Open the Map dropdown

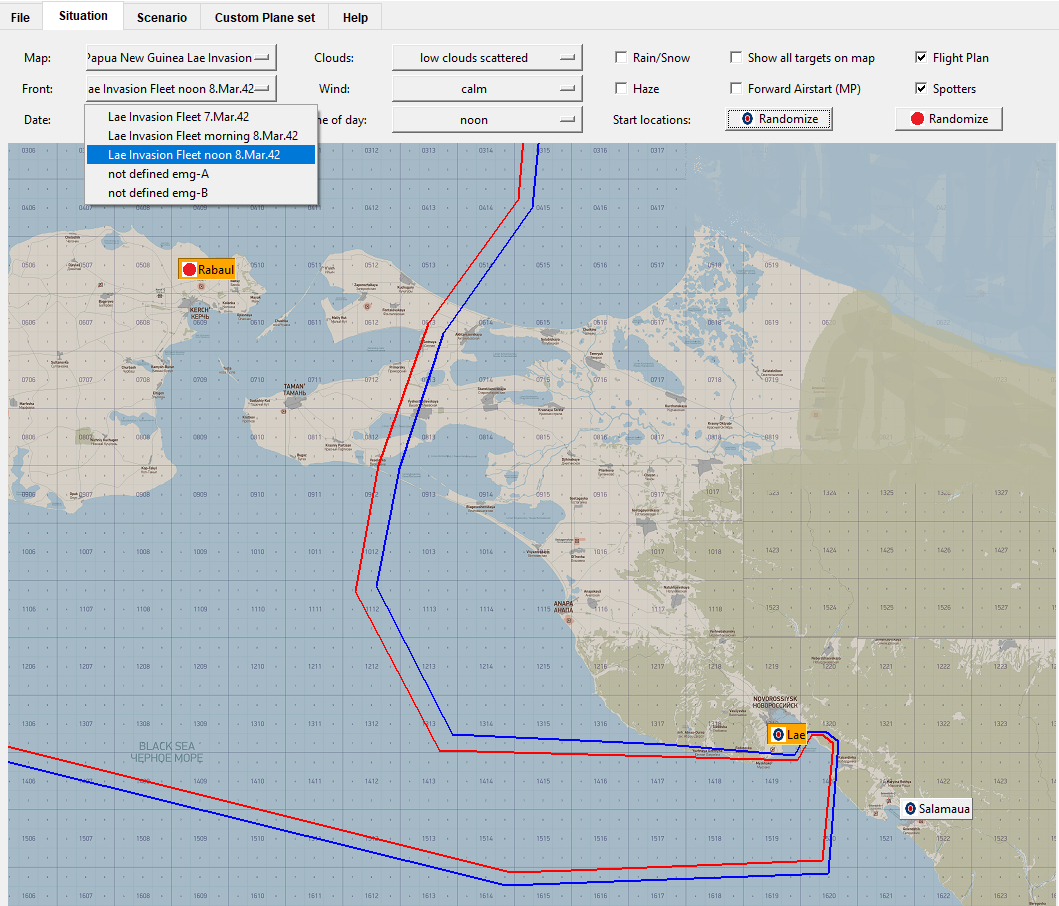[x=181, y=57]
